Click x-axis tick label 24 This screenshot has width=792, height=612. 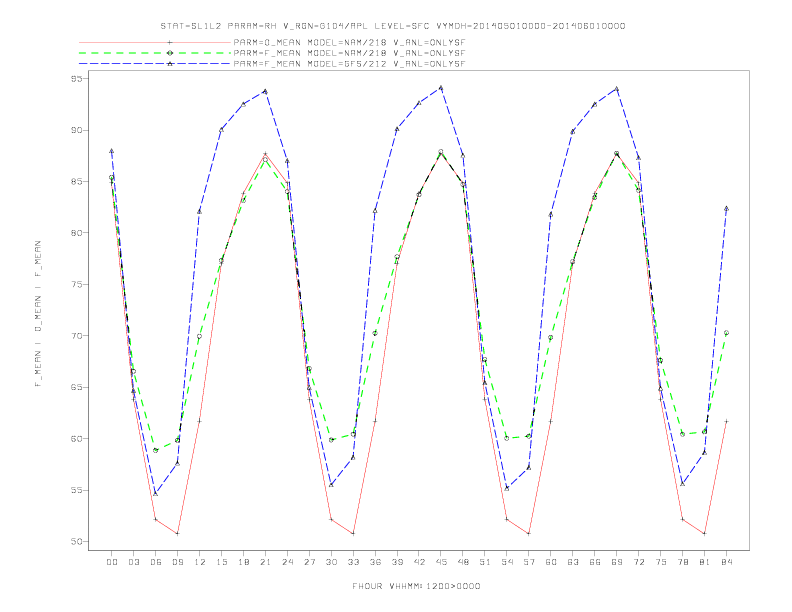pos(287,562)
